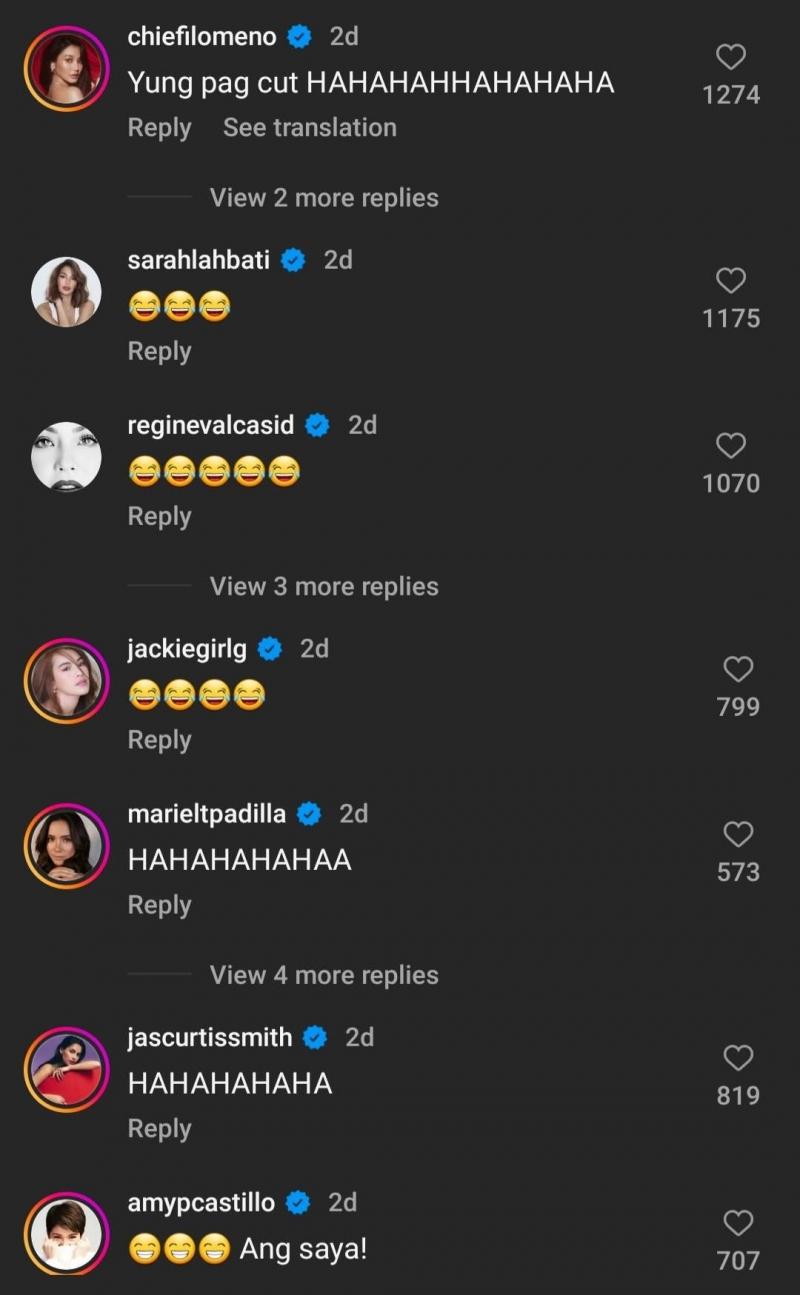
Task: Open sarahlahbati's profile avatar
Action: [66, 292]
